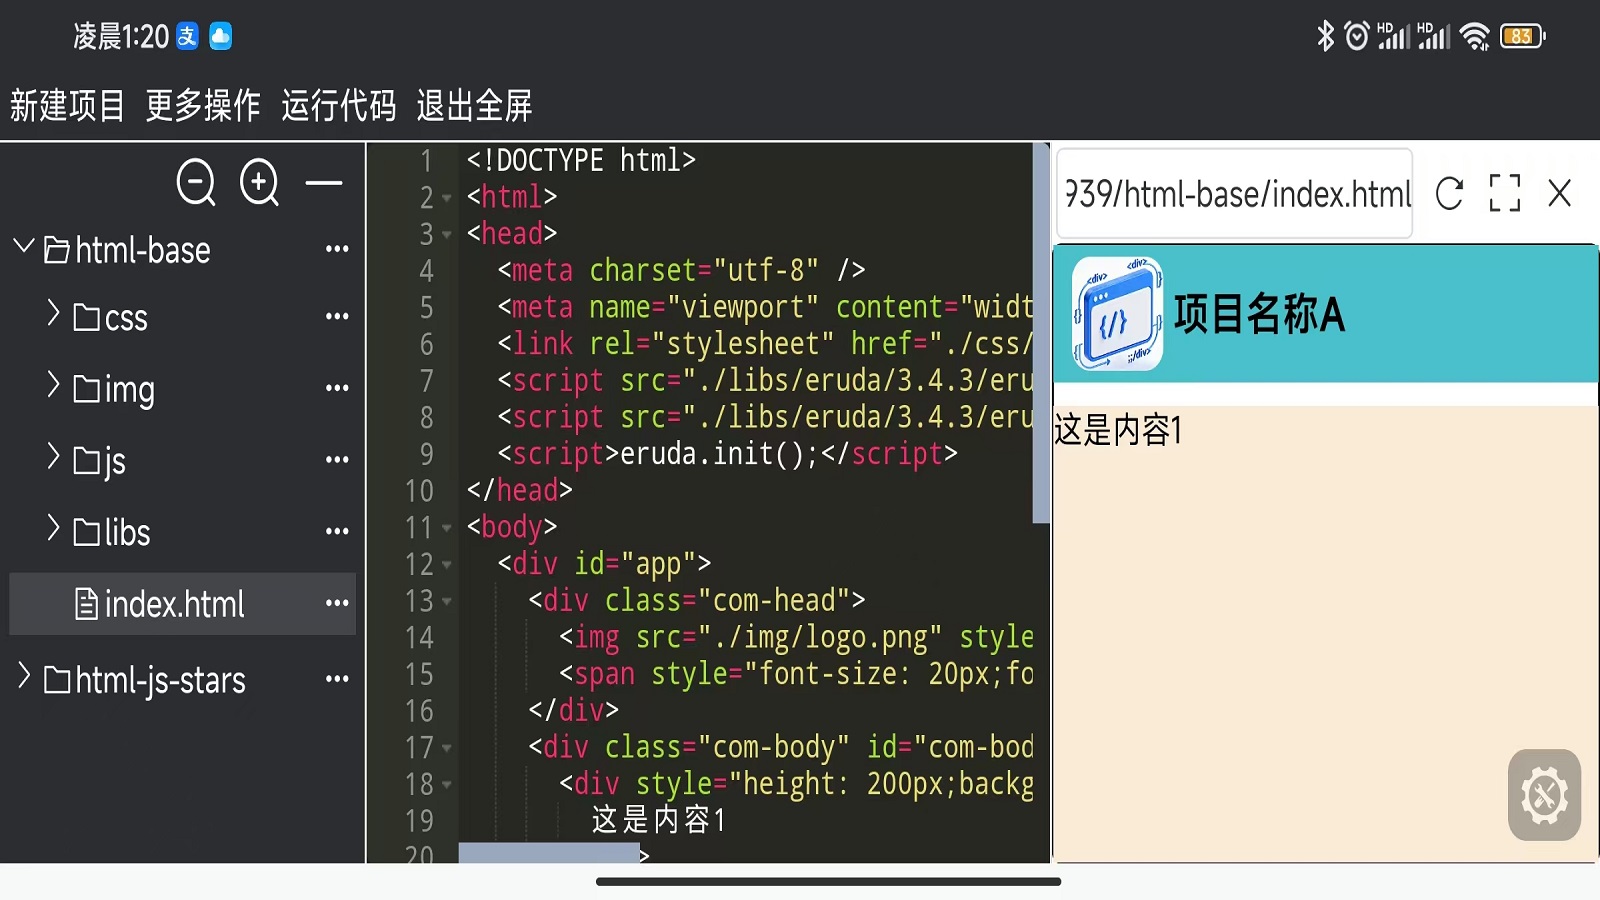Click the 项目名称A heading in preview

pos(1259,314)
